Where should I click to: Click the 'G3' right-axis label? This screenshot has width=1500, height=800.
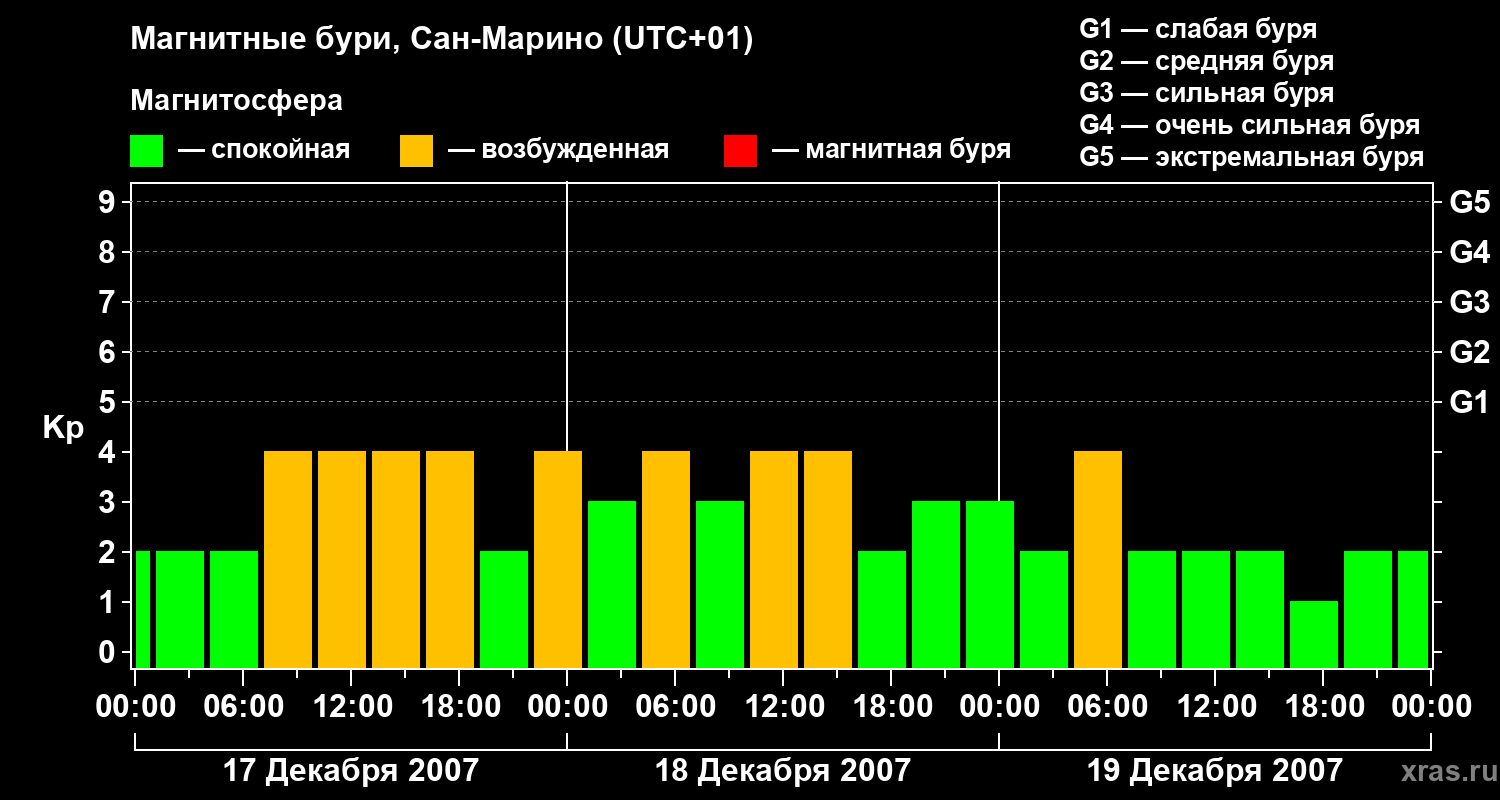pos(1470,302)
